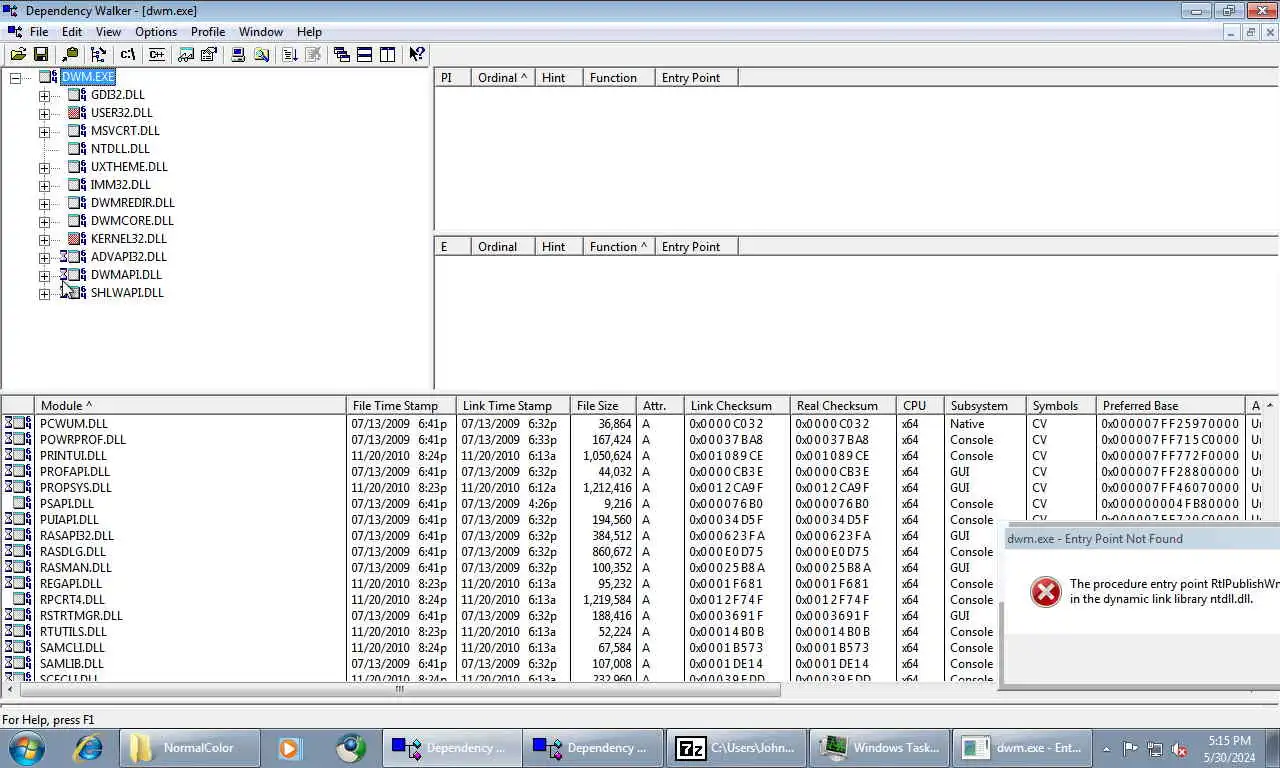Screen dimensions: 1280x768
Task: Select DWMCORE.DLL in the dependency tree
Action: coord(132,221)
